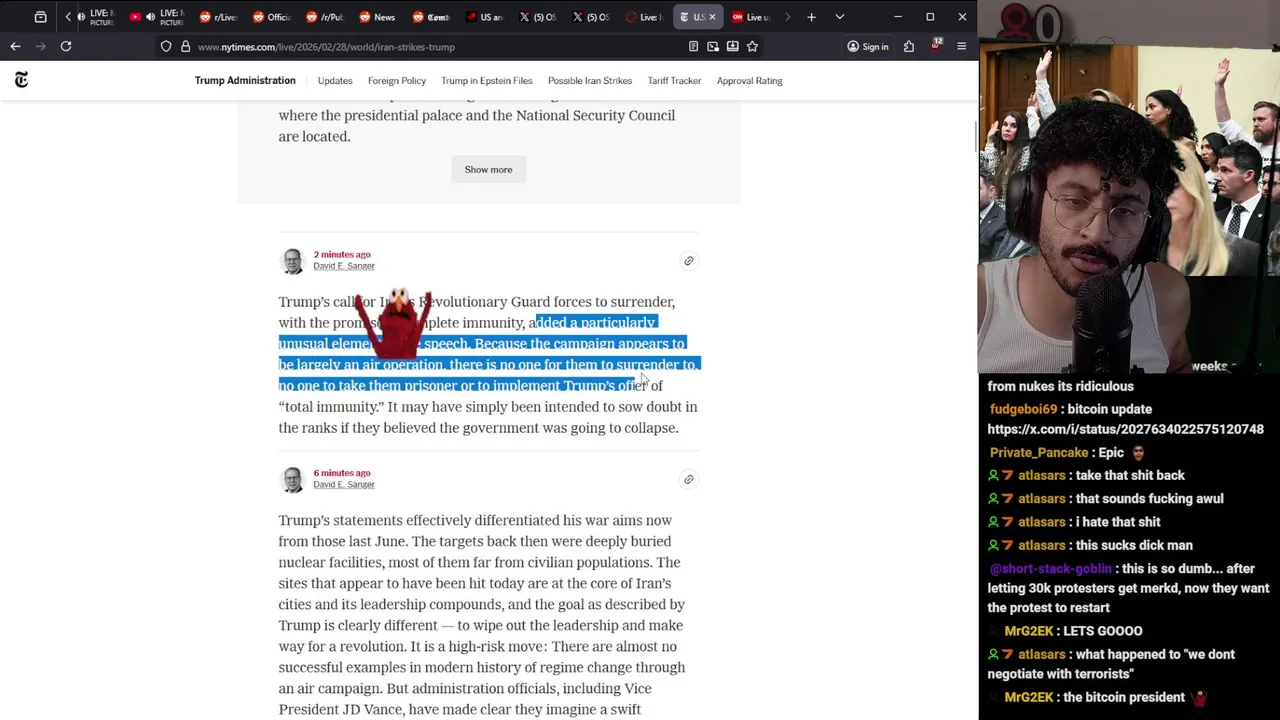Switch to the 'US an' tab
Screen dimensions: 1280x720
[484, 17]
